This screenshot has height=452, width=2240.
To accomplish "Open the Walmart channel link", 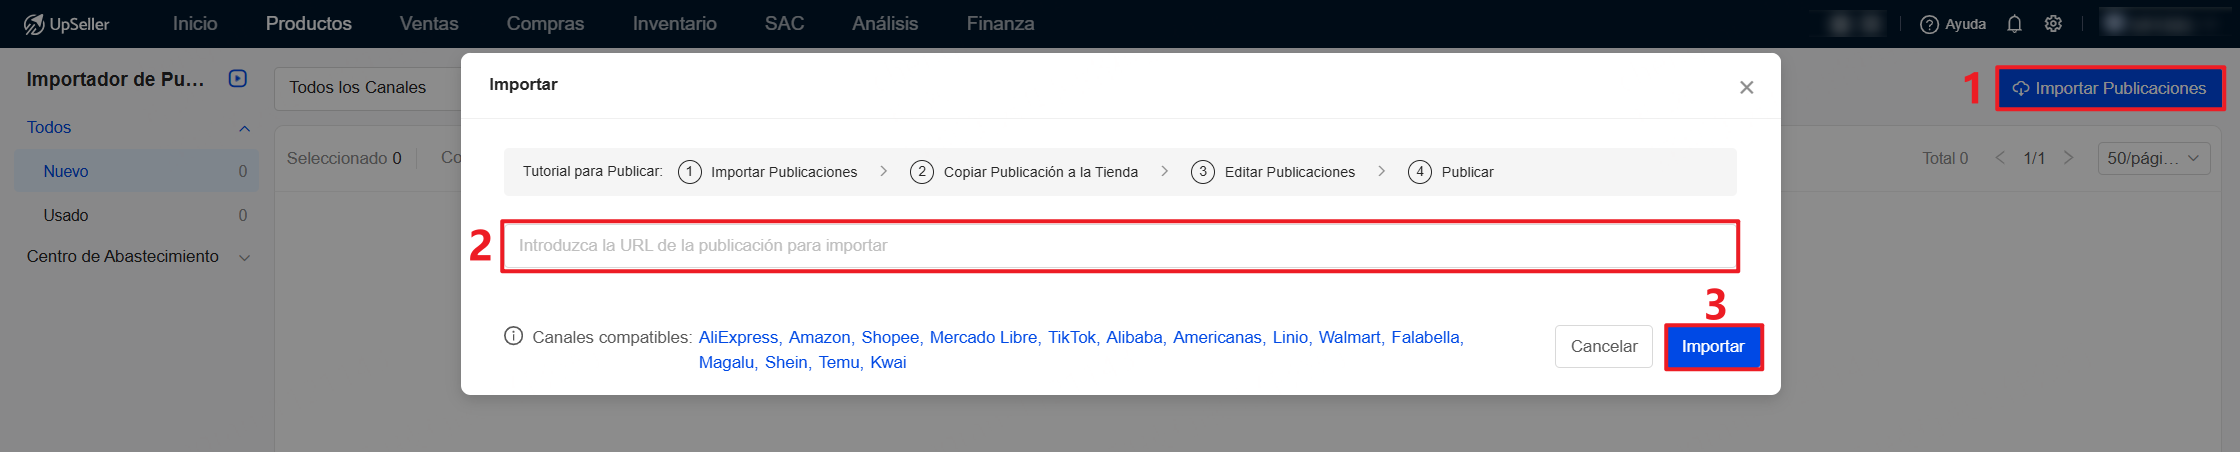I will click(1349, 337).
